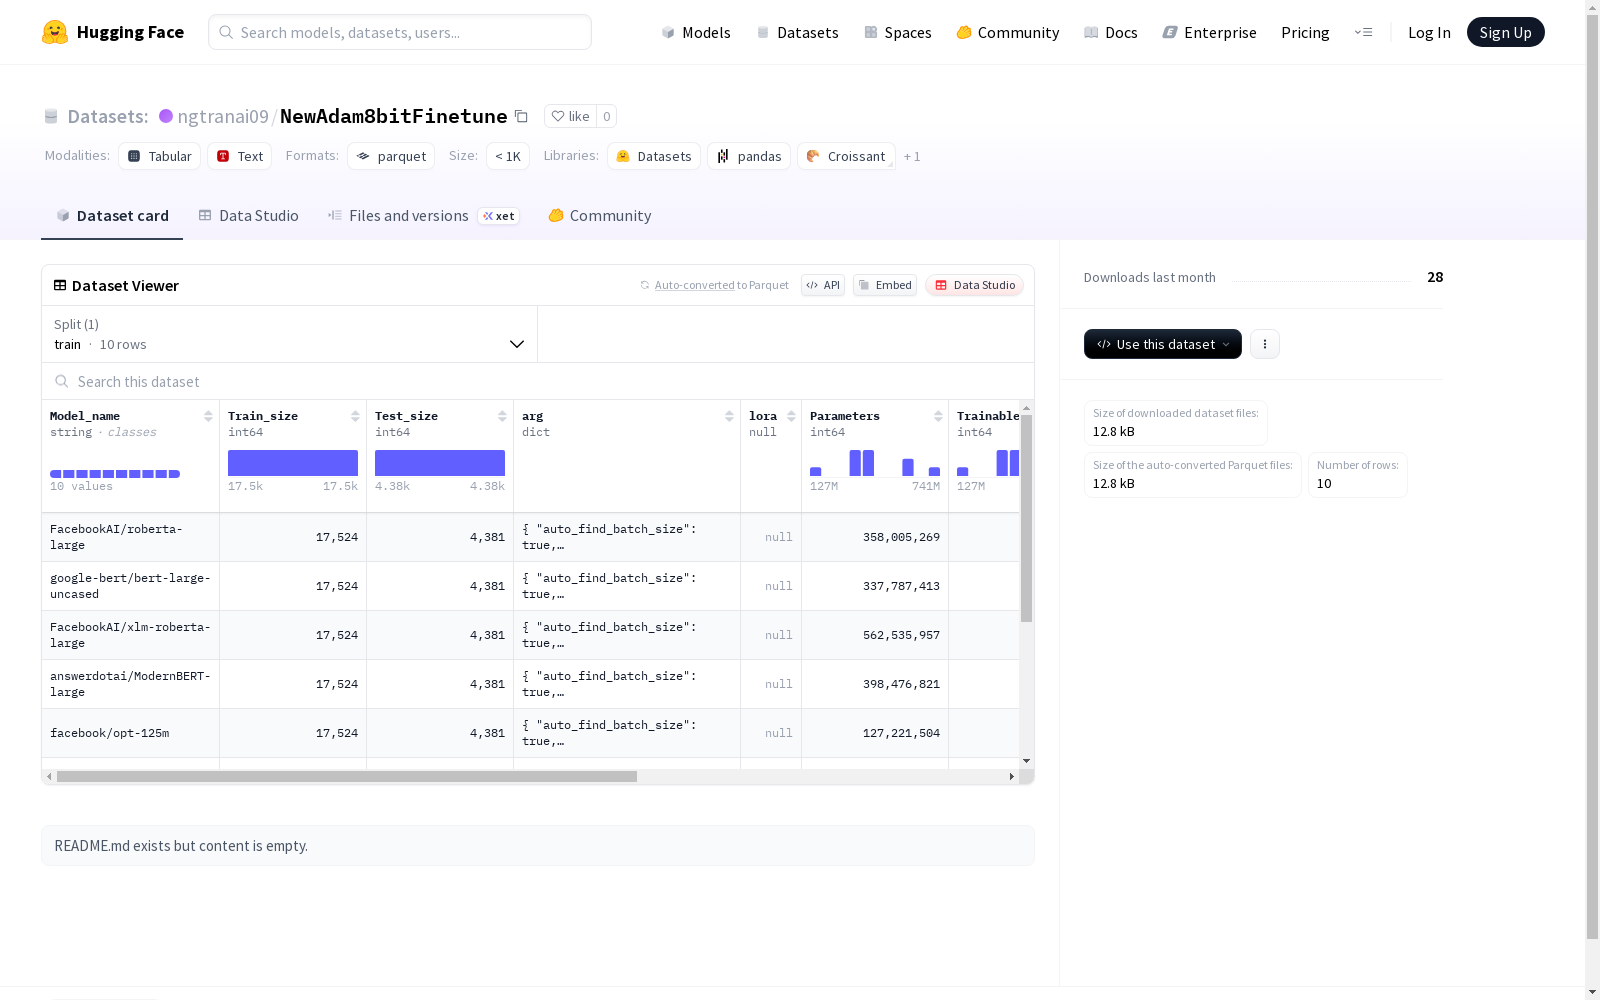
Task: Select the FacebookAI/xlm-roberta-large cell
Action: (x=131, y=635)
